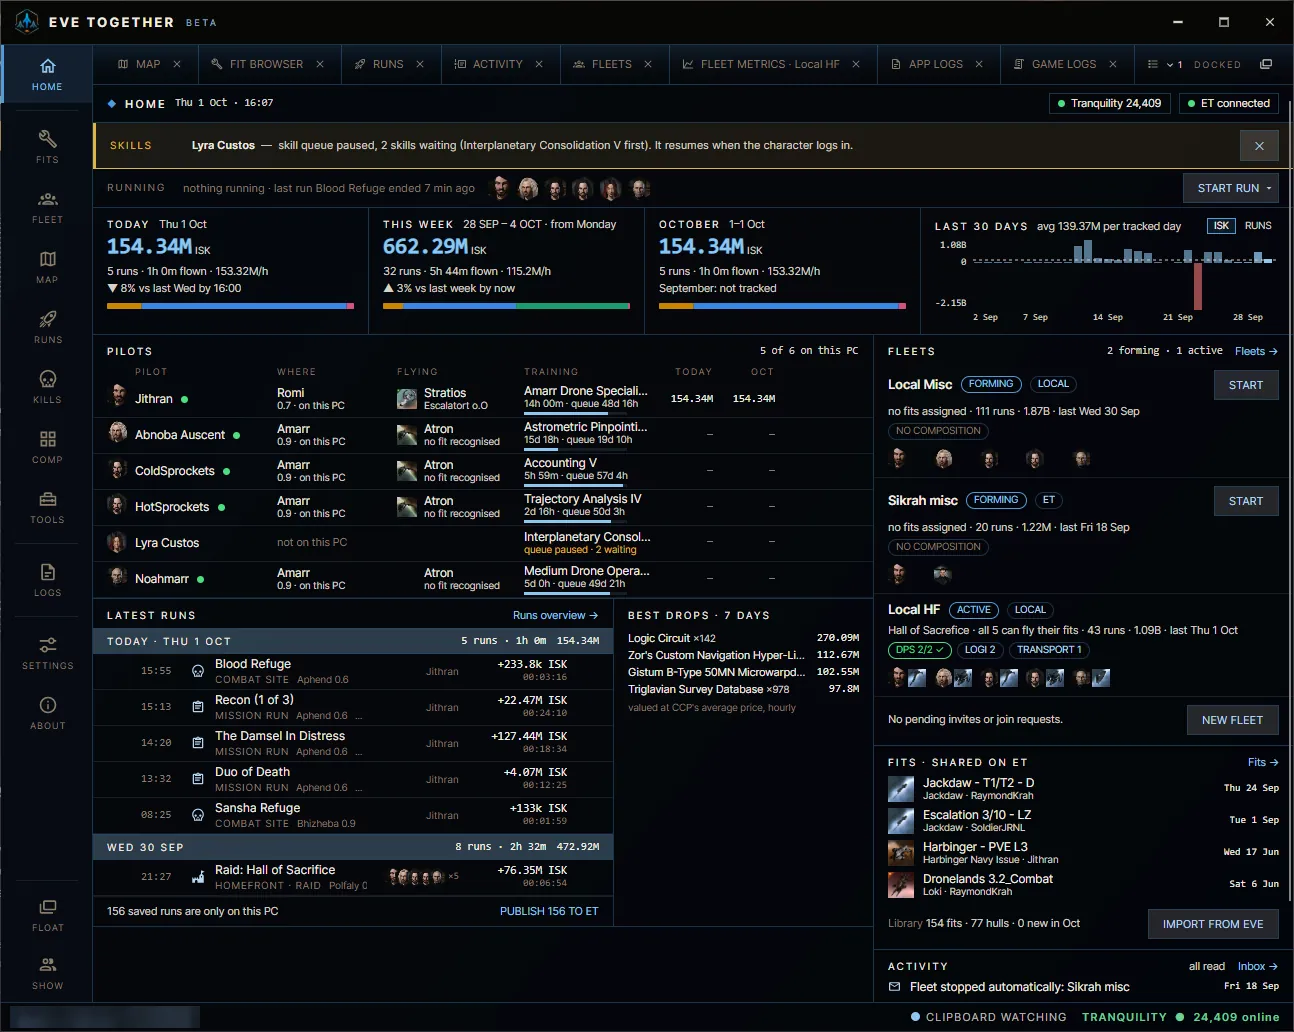The width and height of the screenshot is (1294, 1032).
Task: Switch the 30 days chart to Runs
Action: (1258, 226)
